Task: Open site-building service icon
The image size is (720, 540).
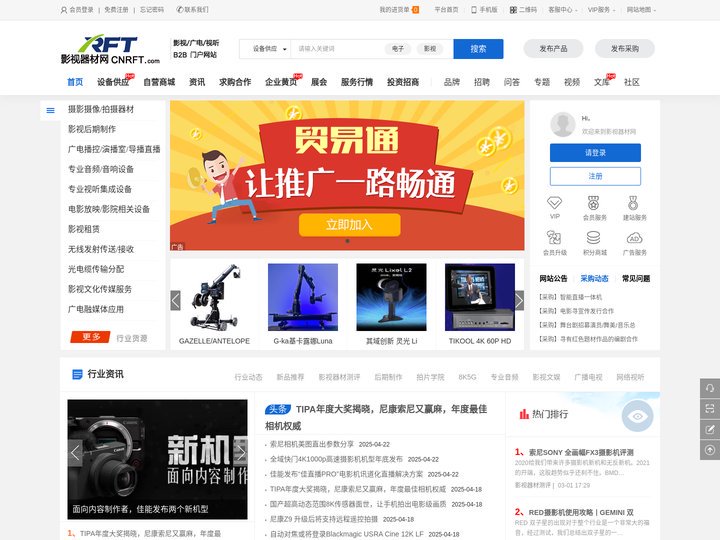Action: pyautogui.click(x=634, y=202)
